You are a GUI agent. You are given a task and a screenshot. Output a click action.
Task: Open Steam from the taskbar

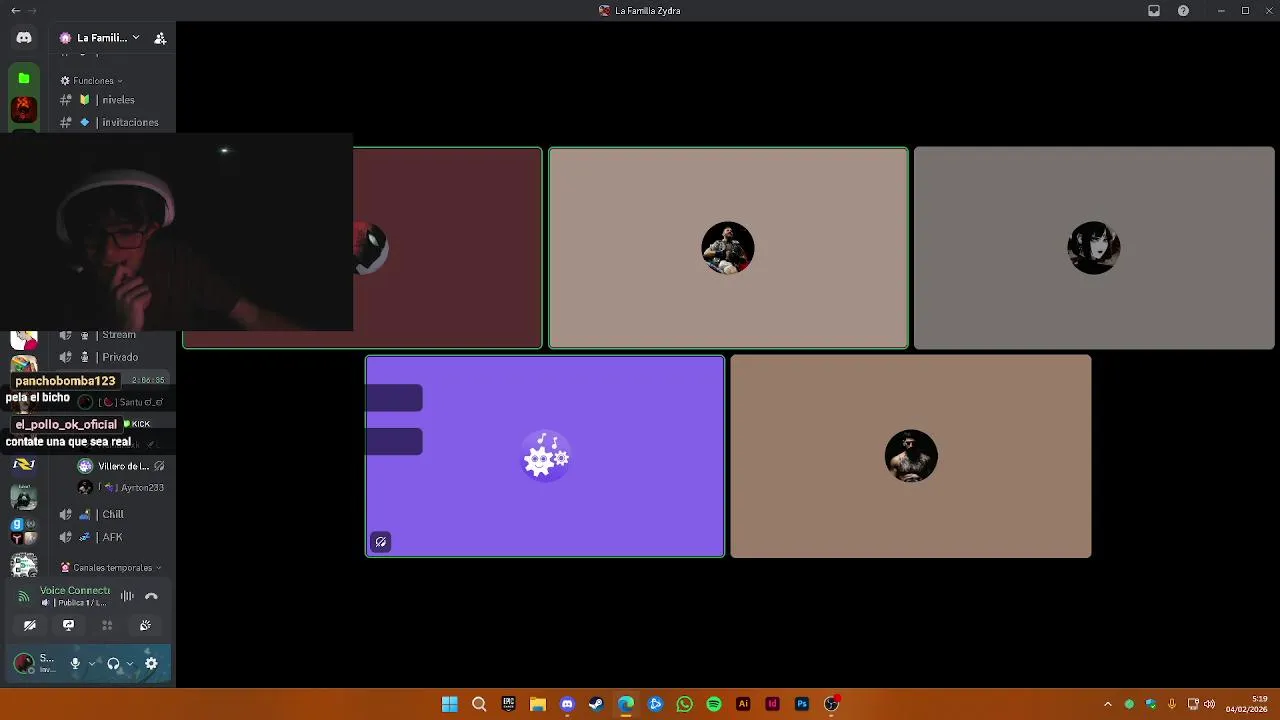pos(596,704)
